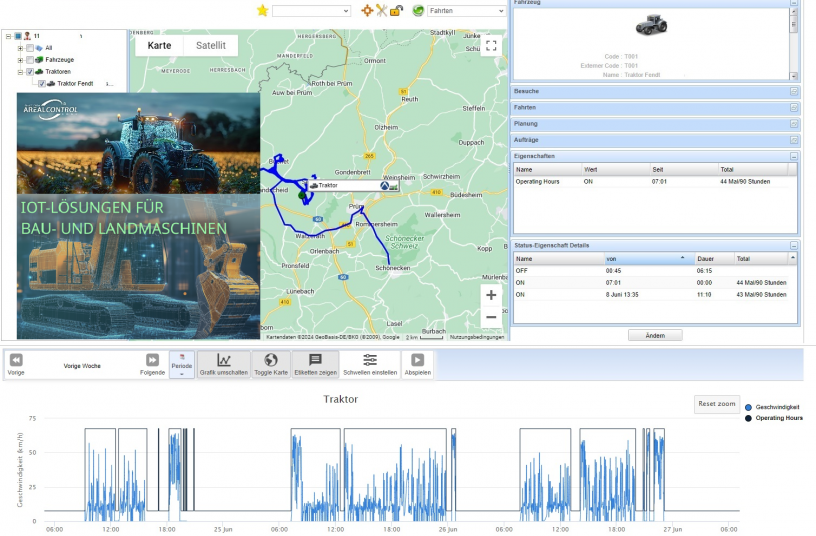Toggle the root node 11 checkbox
The width and height of the screenshot is (816, 536).
coord(18,36)
